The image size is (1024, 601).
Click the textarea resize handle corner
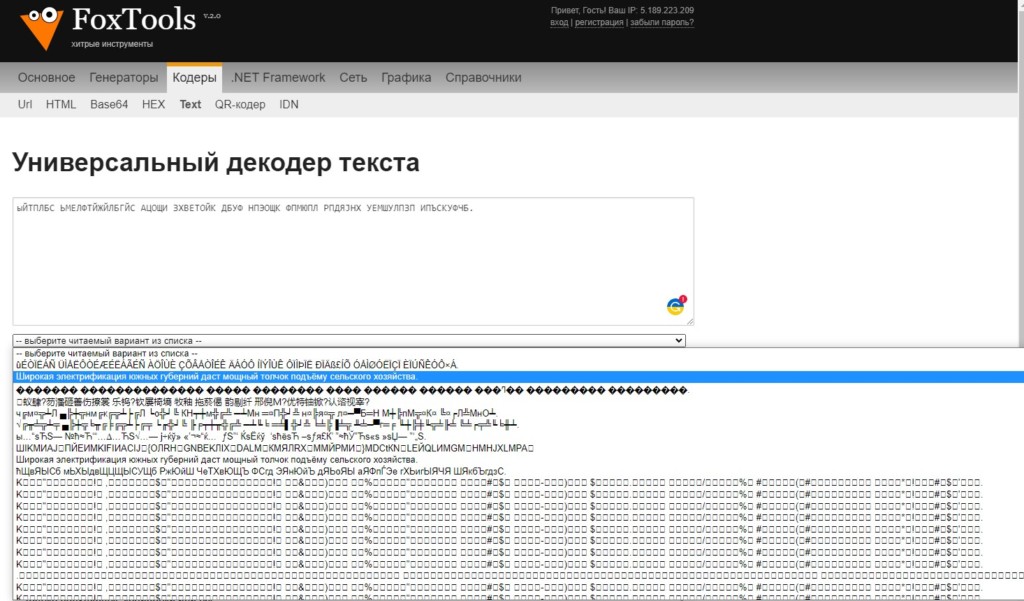[690, 321]
